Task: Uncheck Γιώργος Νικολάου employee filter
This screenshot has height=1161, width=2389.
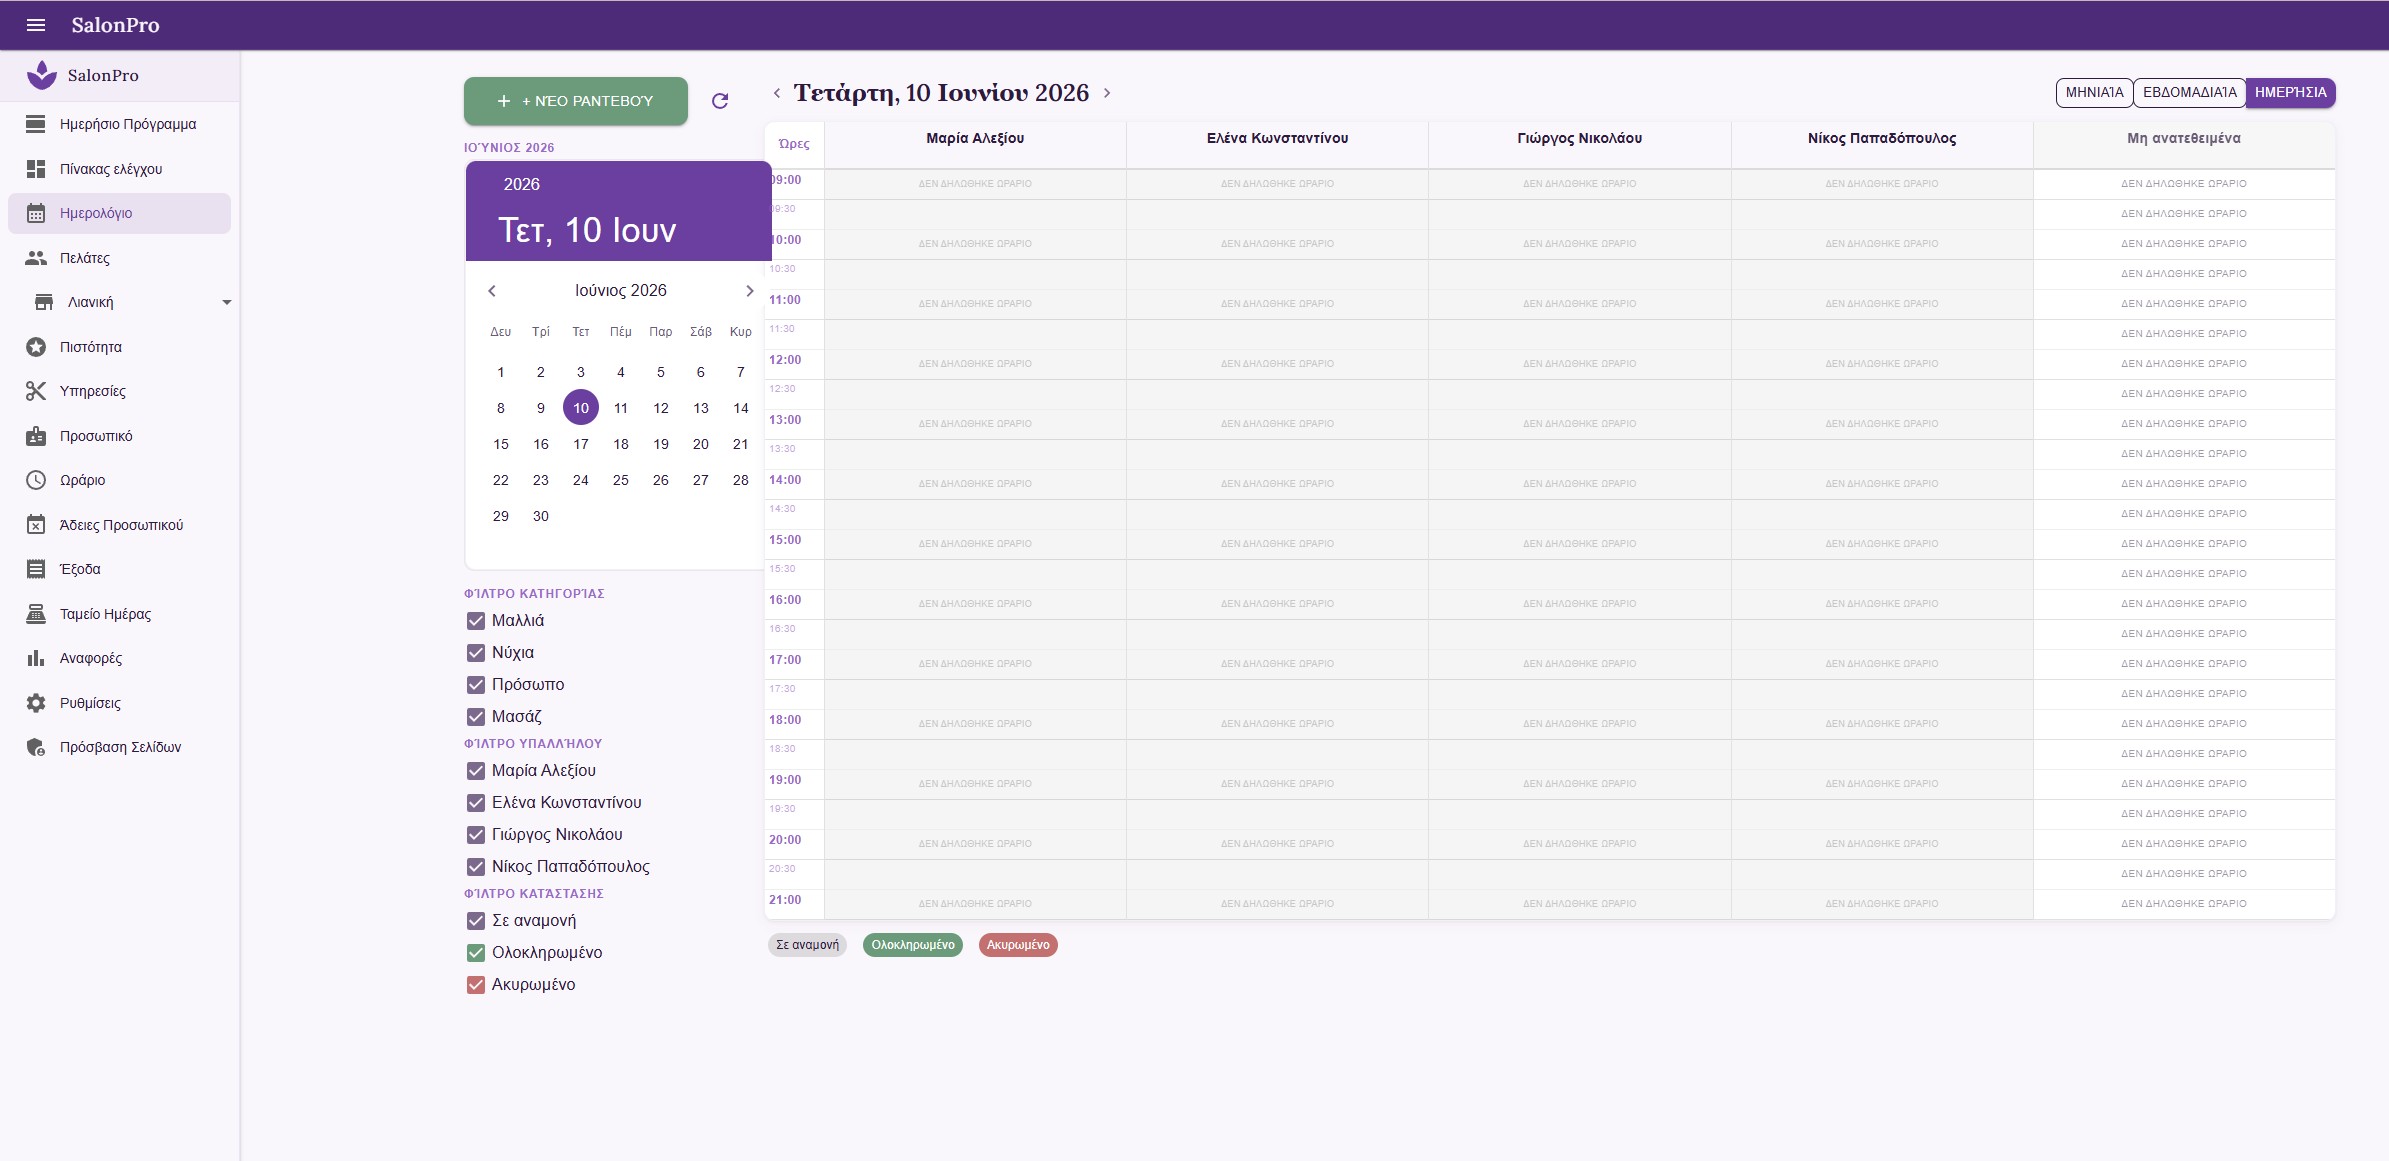Action: (476, 835)
